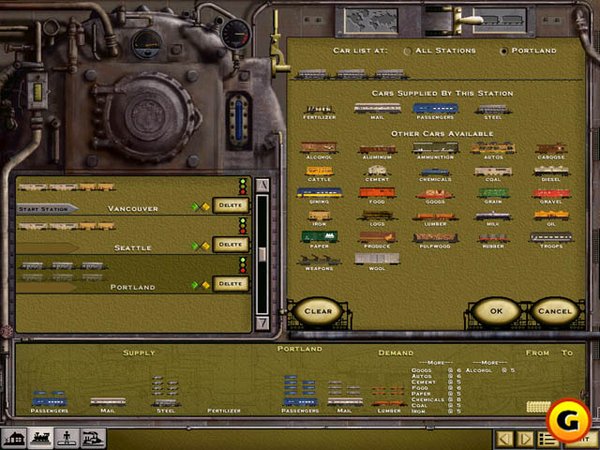The image size is (600, 450).
Task: Pick the Grain car icon
Action: (492, 193)
